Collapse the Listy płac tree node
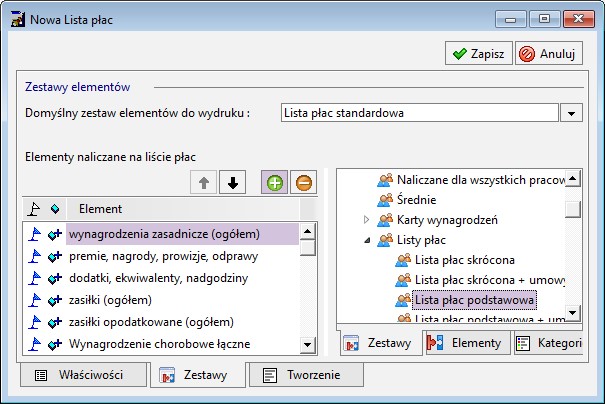This screenshot has width=605, height=404. click(366, 240)
